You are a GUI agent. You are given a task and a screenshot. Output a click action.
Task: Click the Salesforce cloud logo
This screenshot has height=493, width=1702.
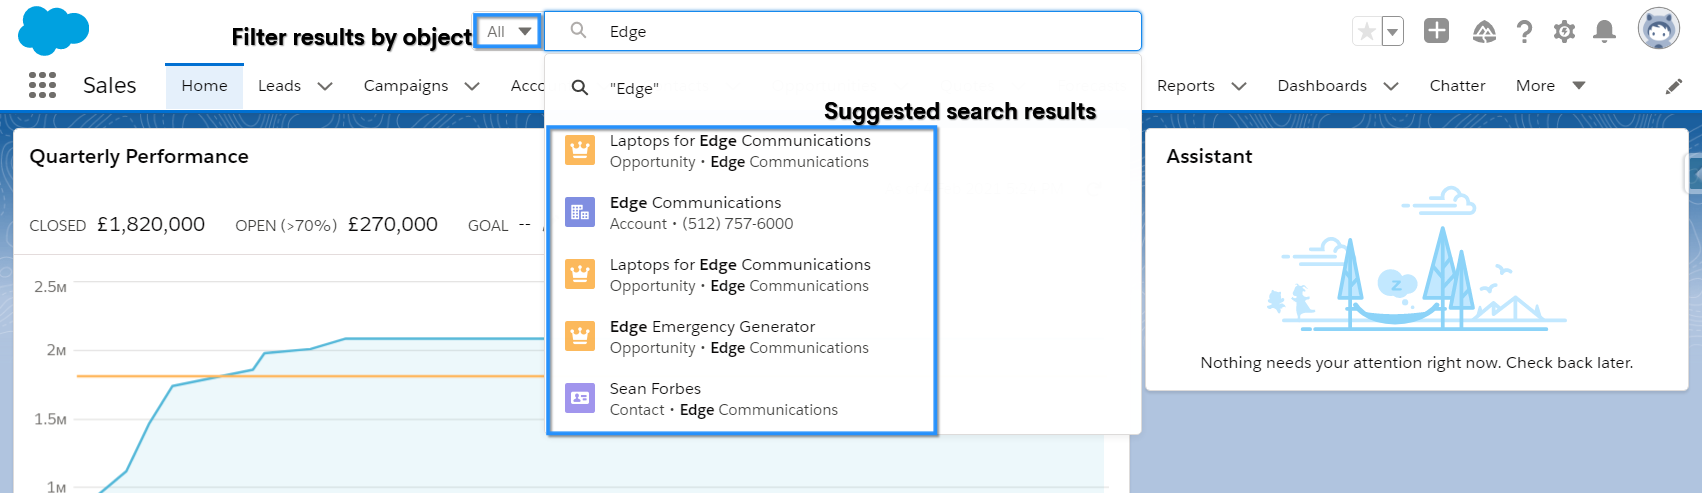pos(53,30)
